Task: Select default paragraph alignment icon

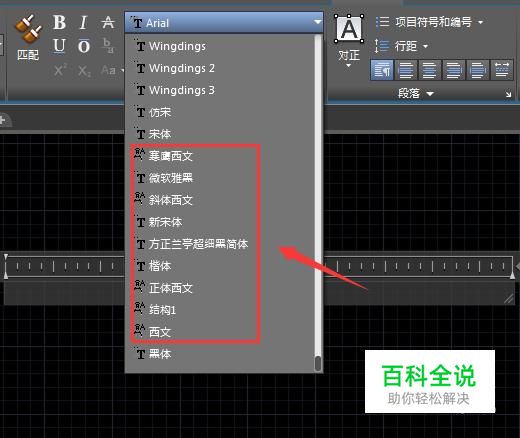Action: click(x=382, y=70)
